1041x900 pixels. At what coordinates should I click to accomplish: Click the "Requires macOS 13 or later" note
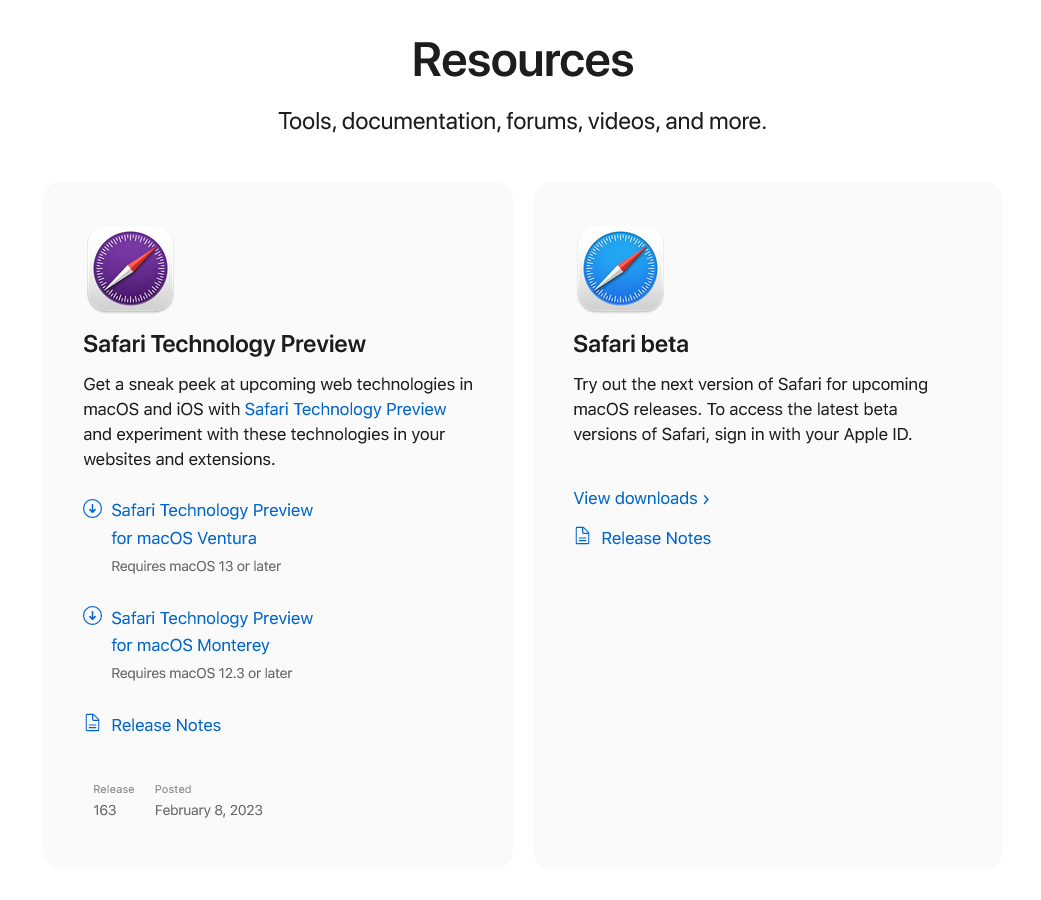click(196, 566)
